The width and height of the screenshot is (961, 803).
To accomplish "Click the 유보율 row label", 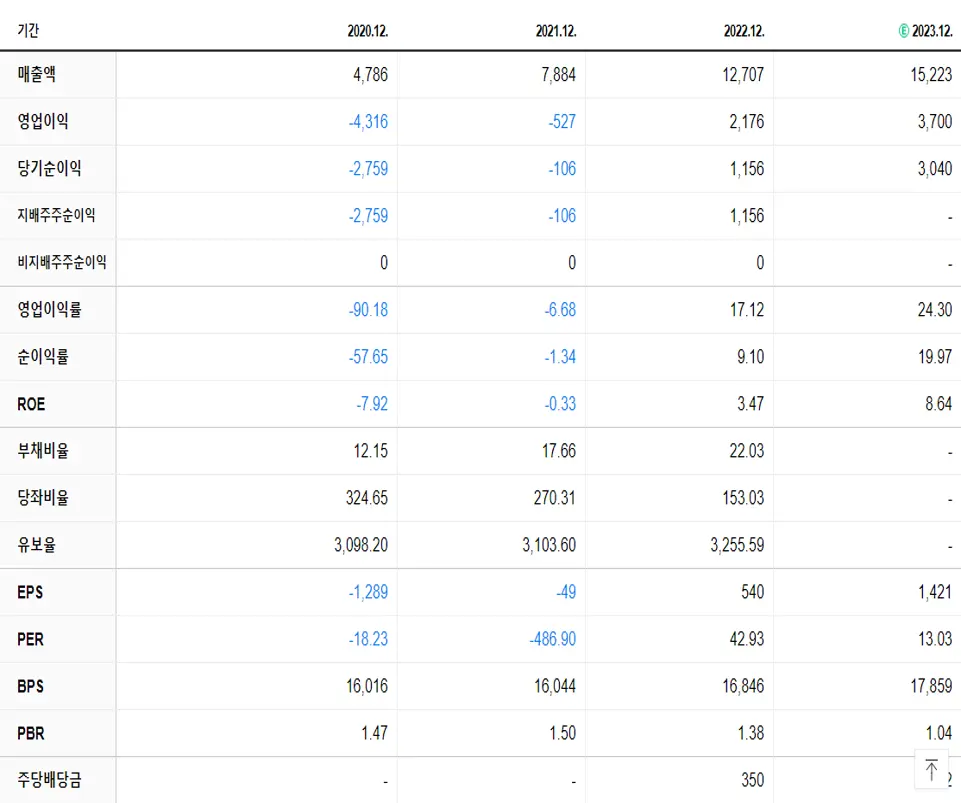I will (37, 544).
